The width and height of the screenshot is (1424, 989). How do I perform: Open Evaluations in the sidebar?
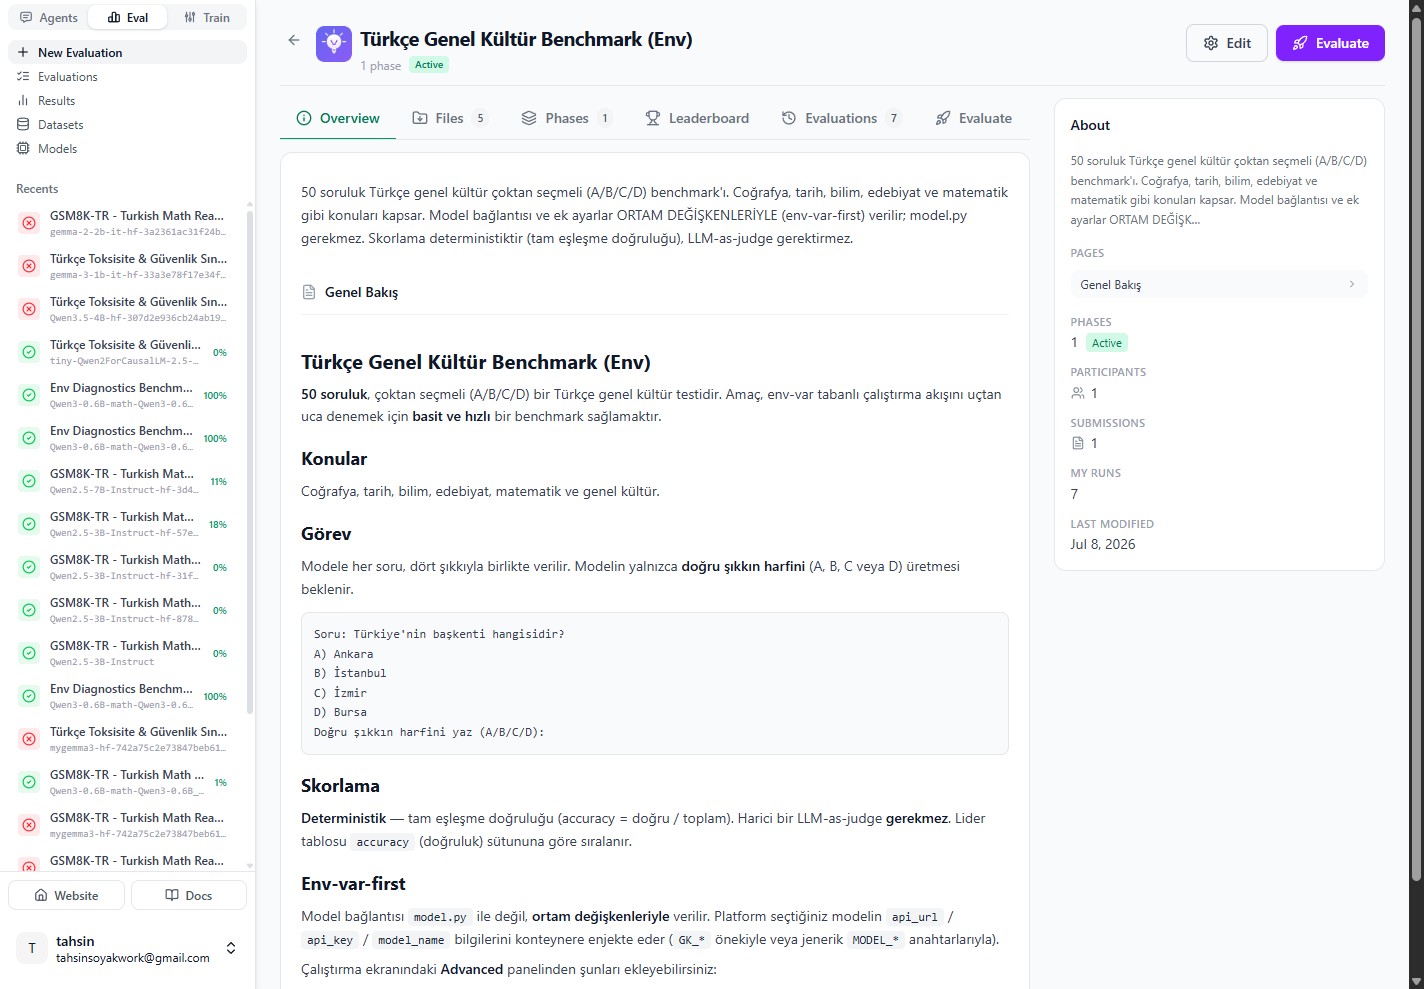(x=127, y=76)
